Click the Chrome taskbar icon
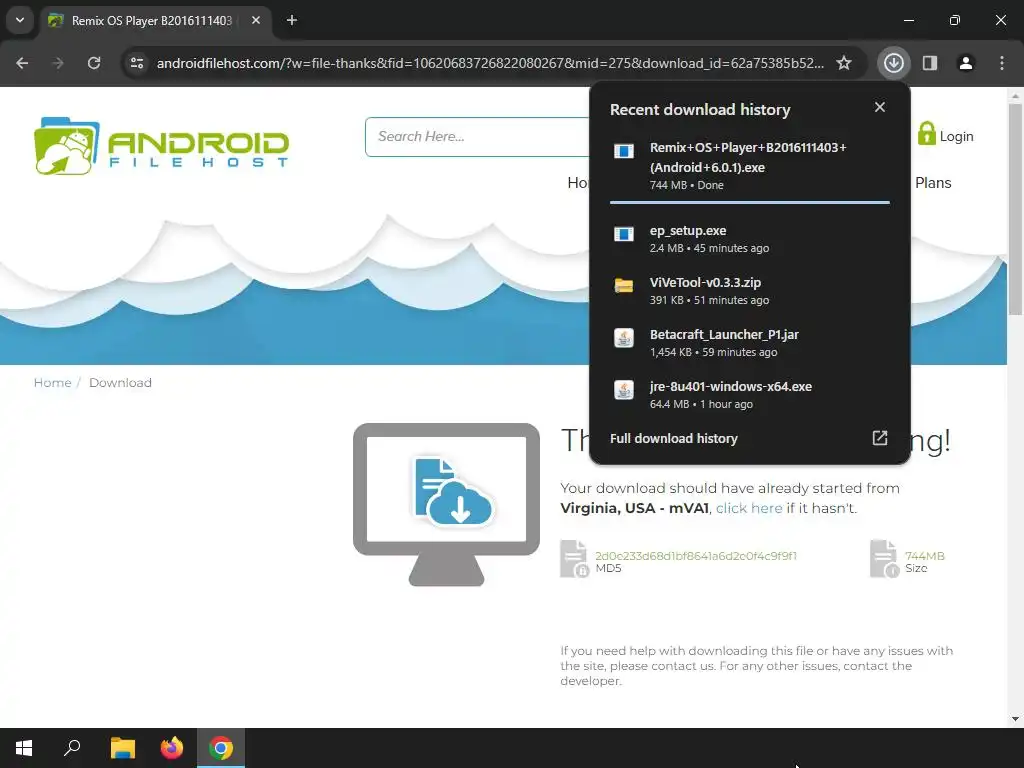The height and width of the screenshot is (768, 1024). (x=221, y=748)
